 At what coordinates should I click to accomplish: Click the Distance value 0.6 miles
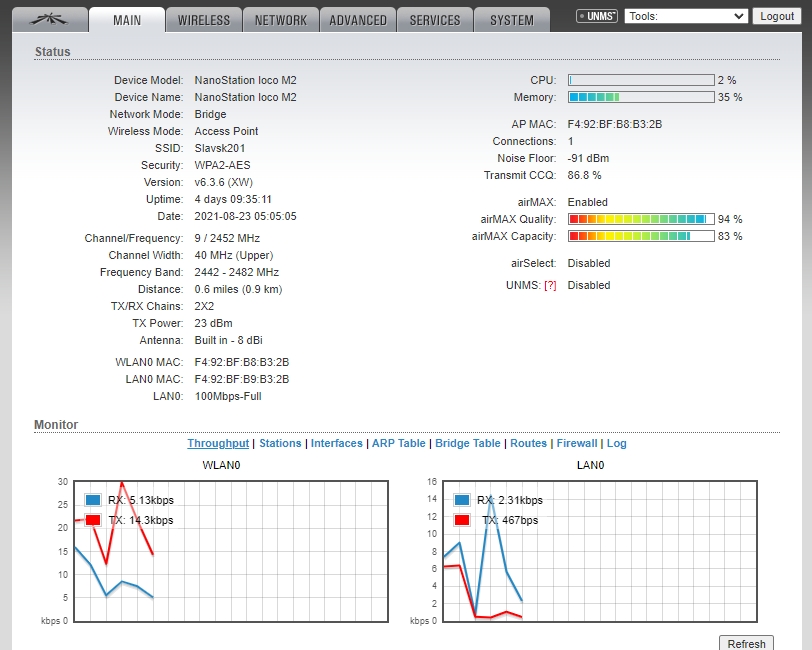pos(238,289)
